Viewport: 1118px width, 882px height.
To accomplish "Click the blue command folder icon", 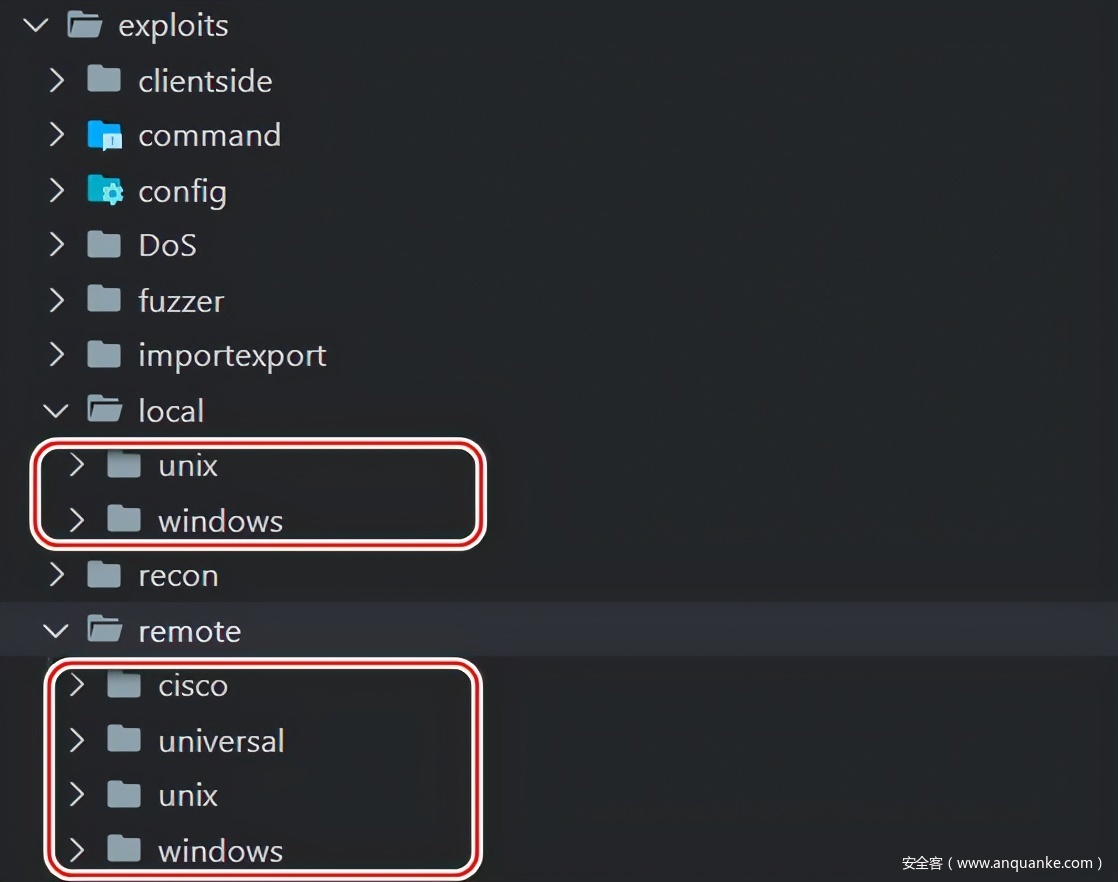I will click(x=104, y=135).
